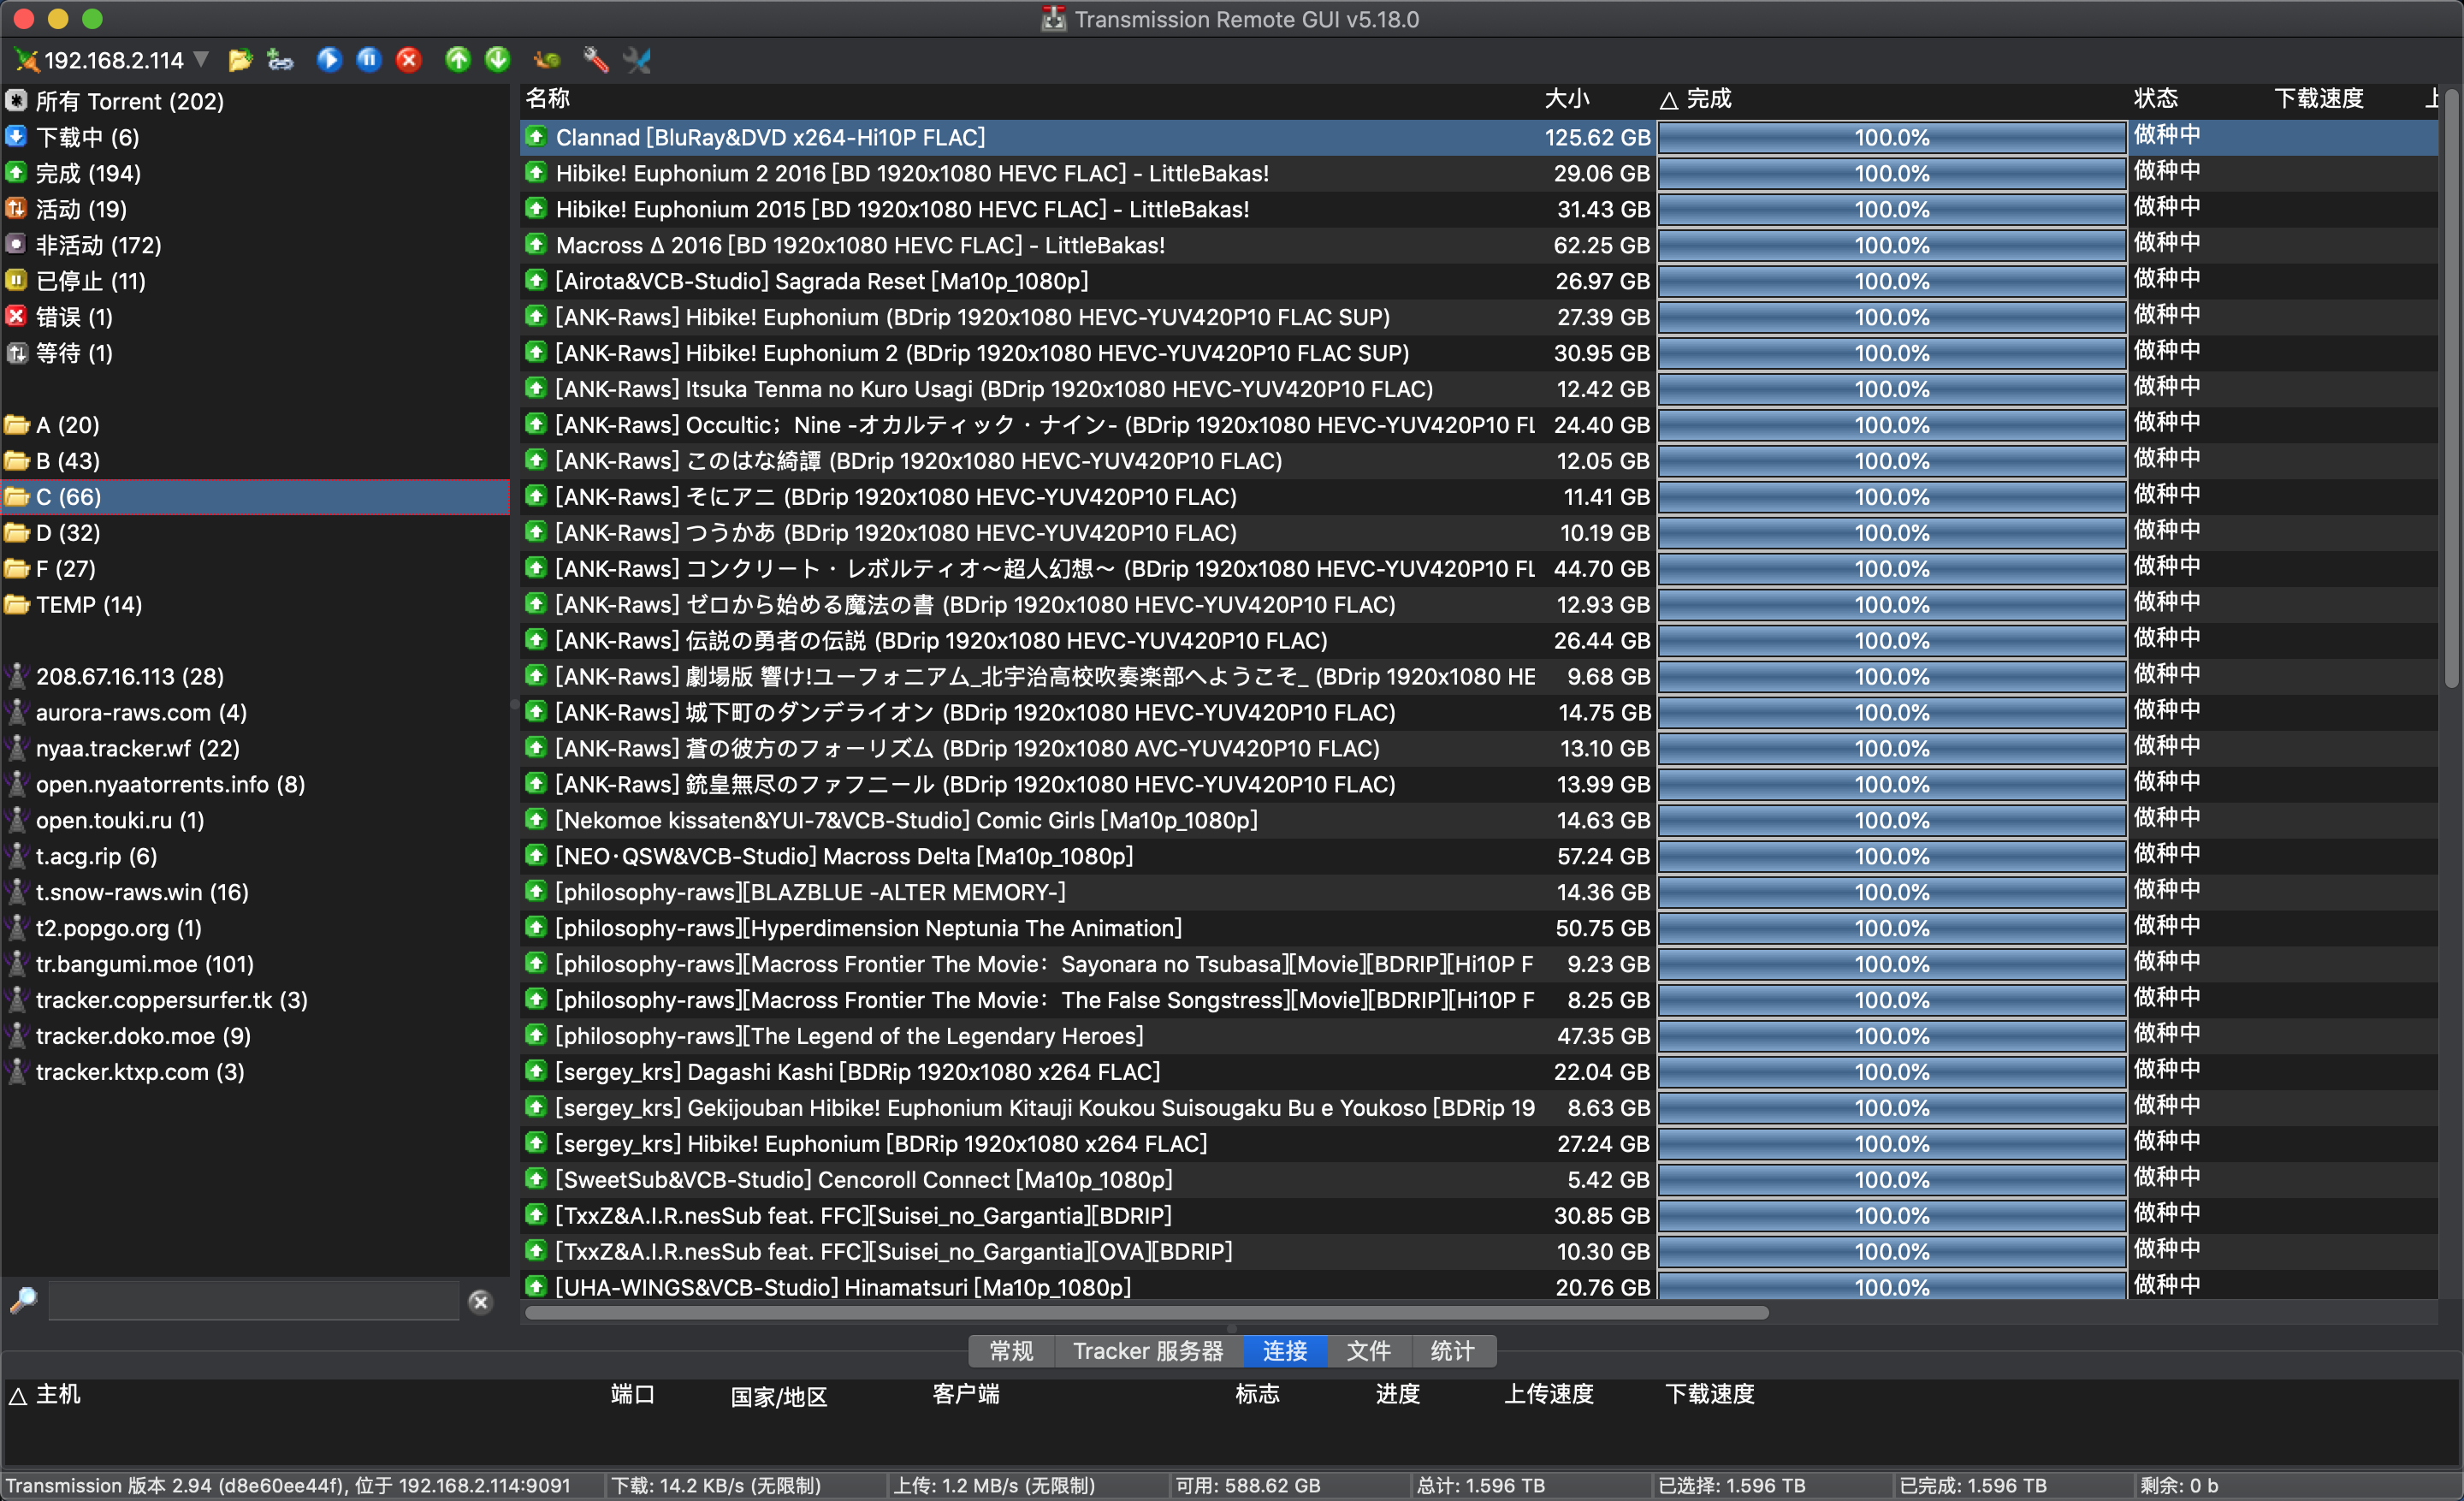Viewport: 2464px width, 1501px height.
Task: Click the seeding icon of Hibike! Euphonium 2 2016
Action: [x=537, y=172]
